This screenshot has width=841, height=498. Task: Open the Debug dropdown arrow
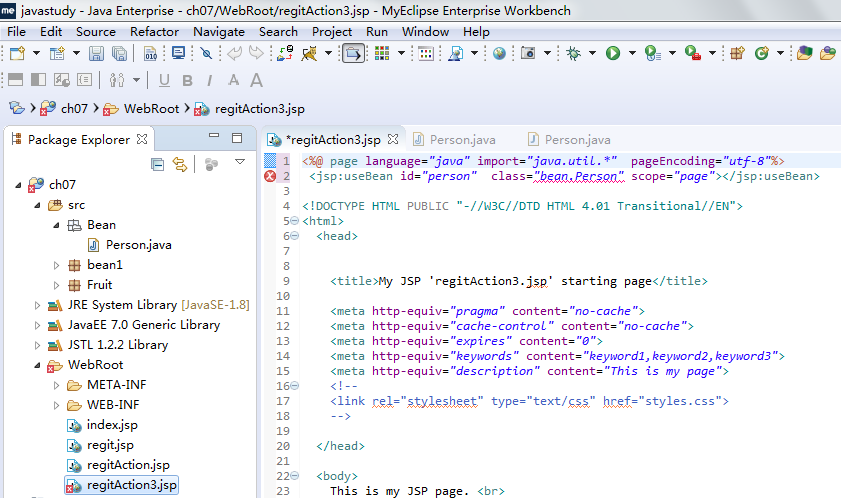pyautogui.click(x=592, y=53)
